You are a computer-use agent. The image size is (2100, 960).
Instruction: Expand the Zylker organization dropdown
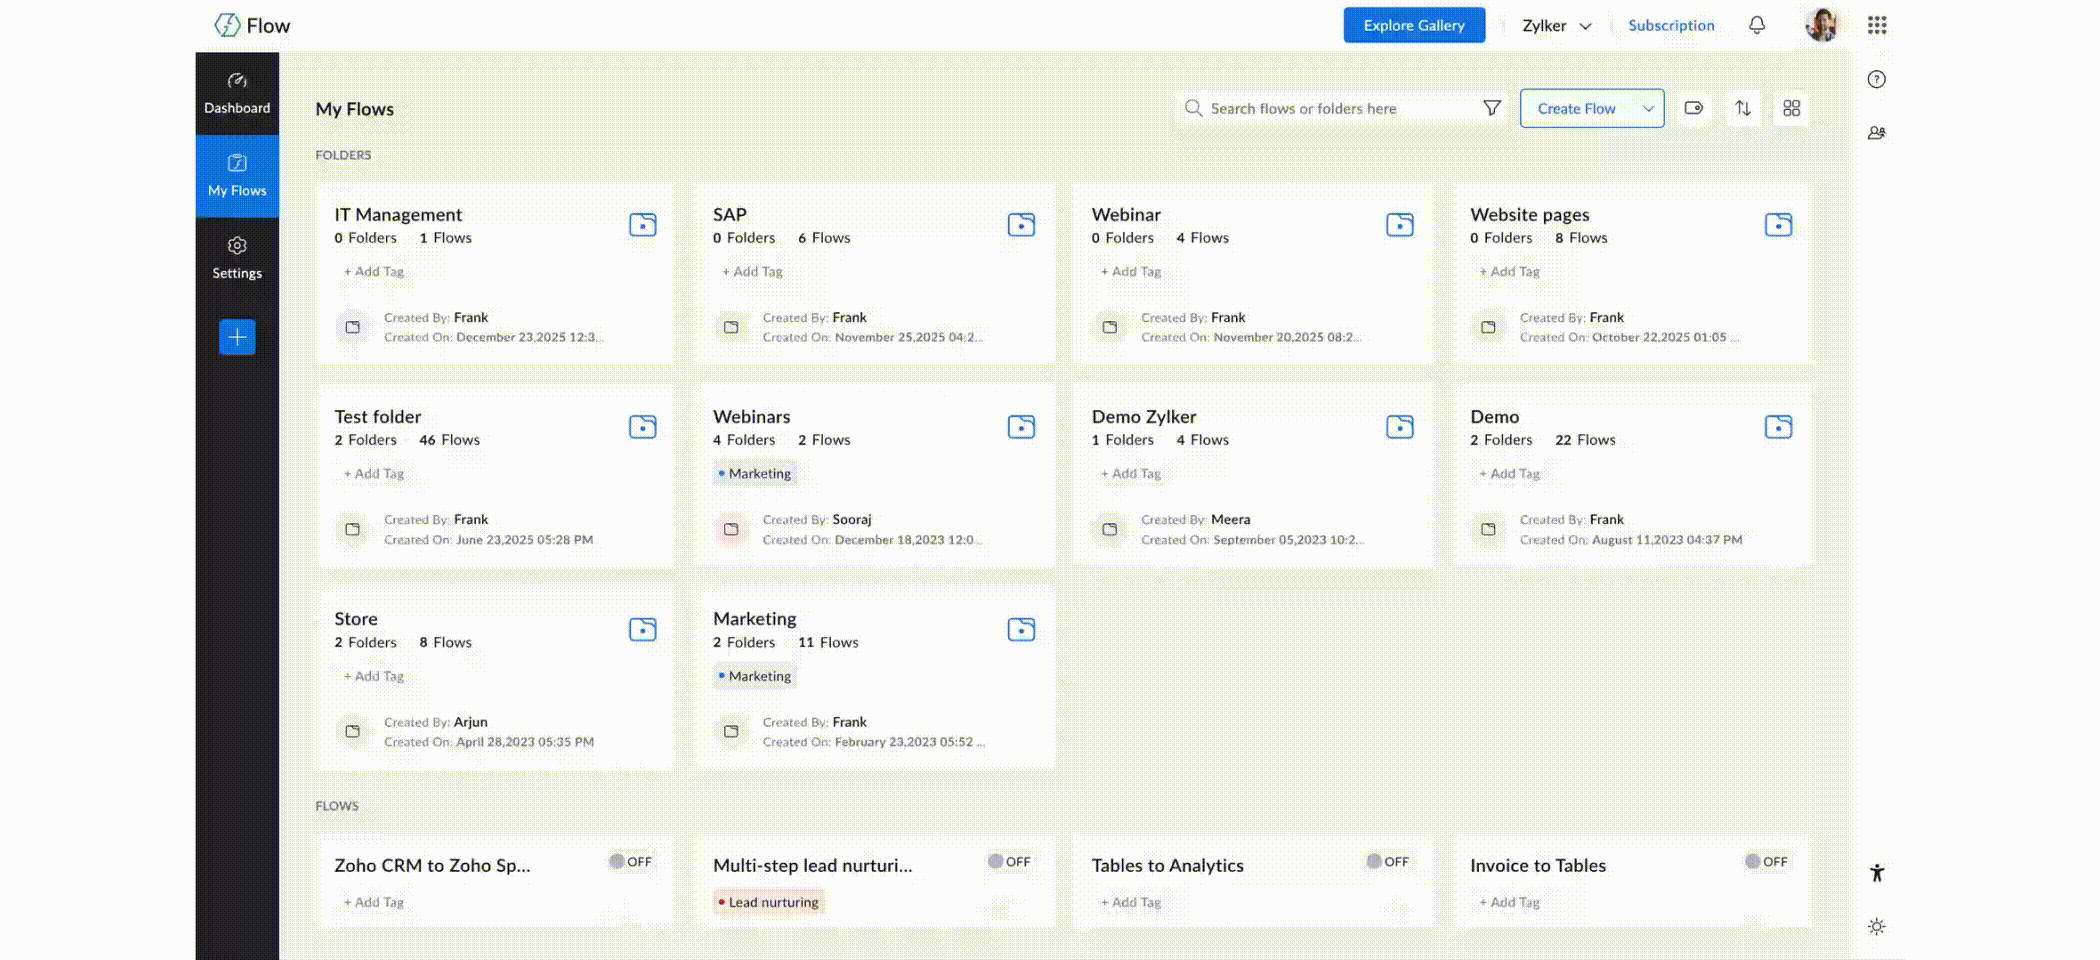1556,26
